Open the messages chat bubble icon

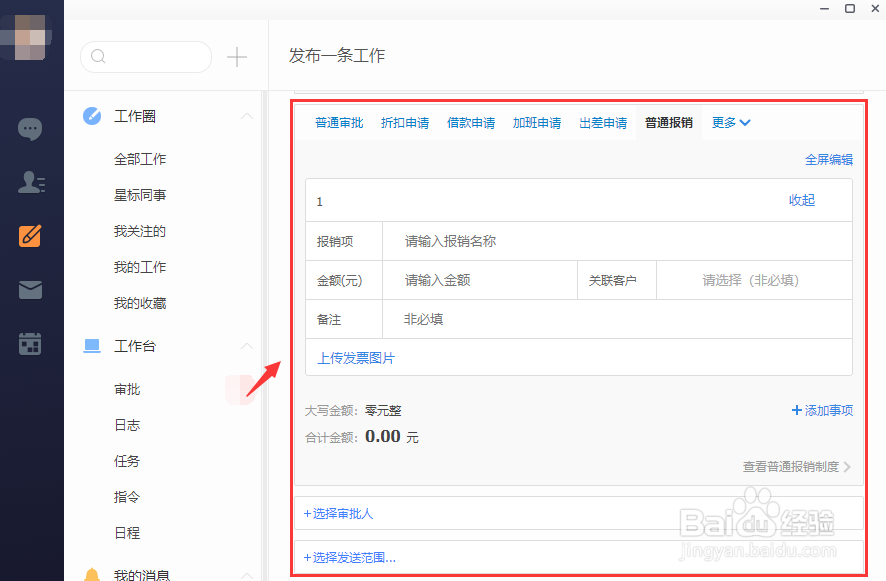[x=30, y=129]
